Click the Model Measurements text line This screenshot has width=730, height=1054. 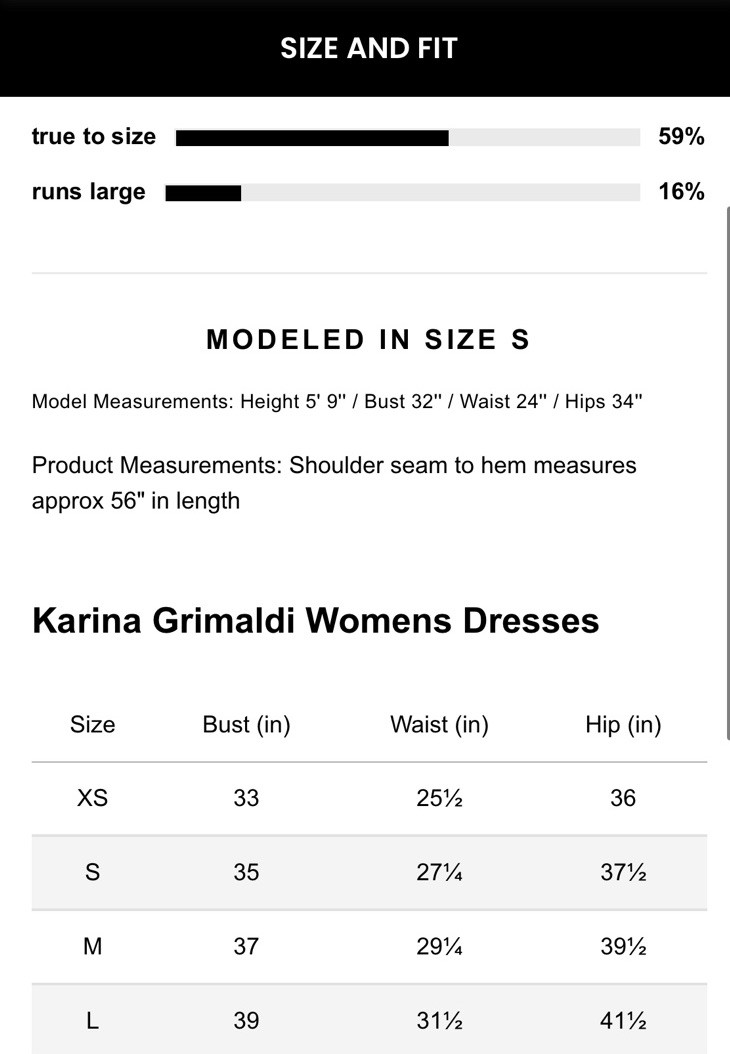(337, 402)
